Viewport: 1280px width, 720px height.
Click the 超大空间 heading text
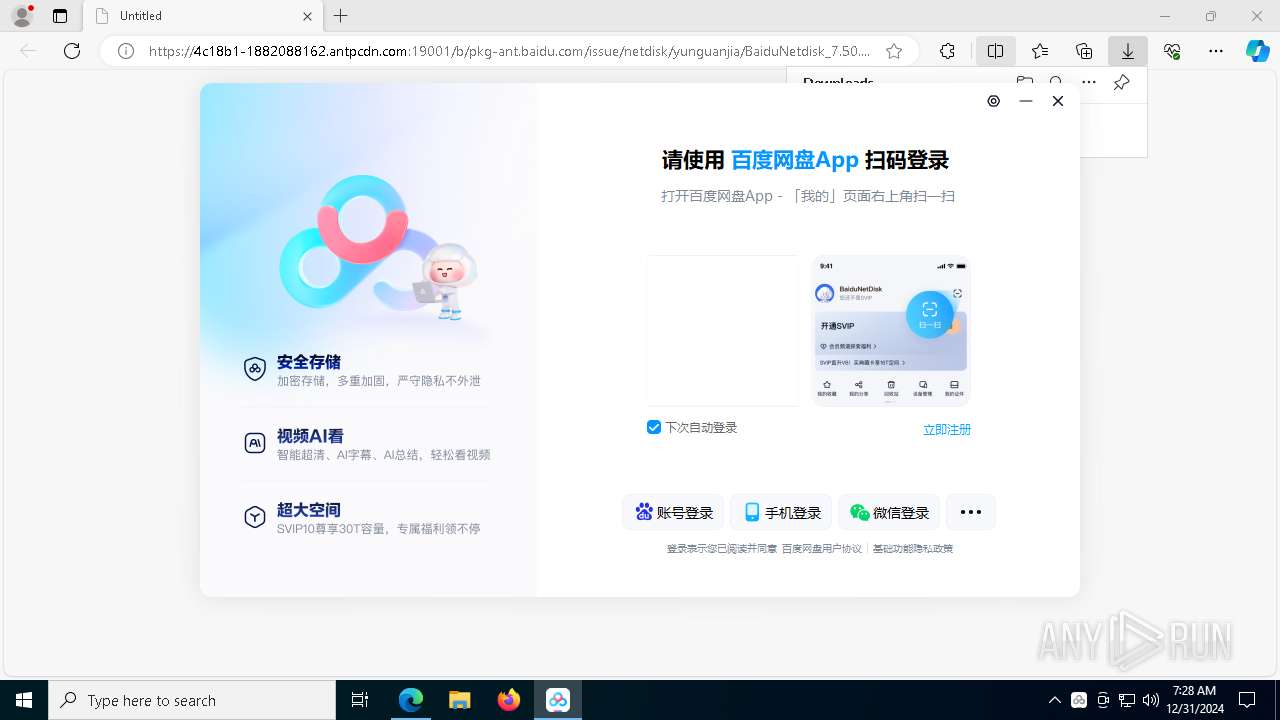coord(309,510)
